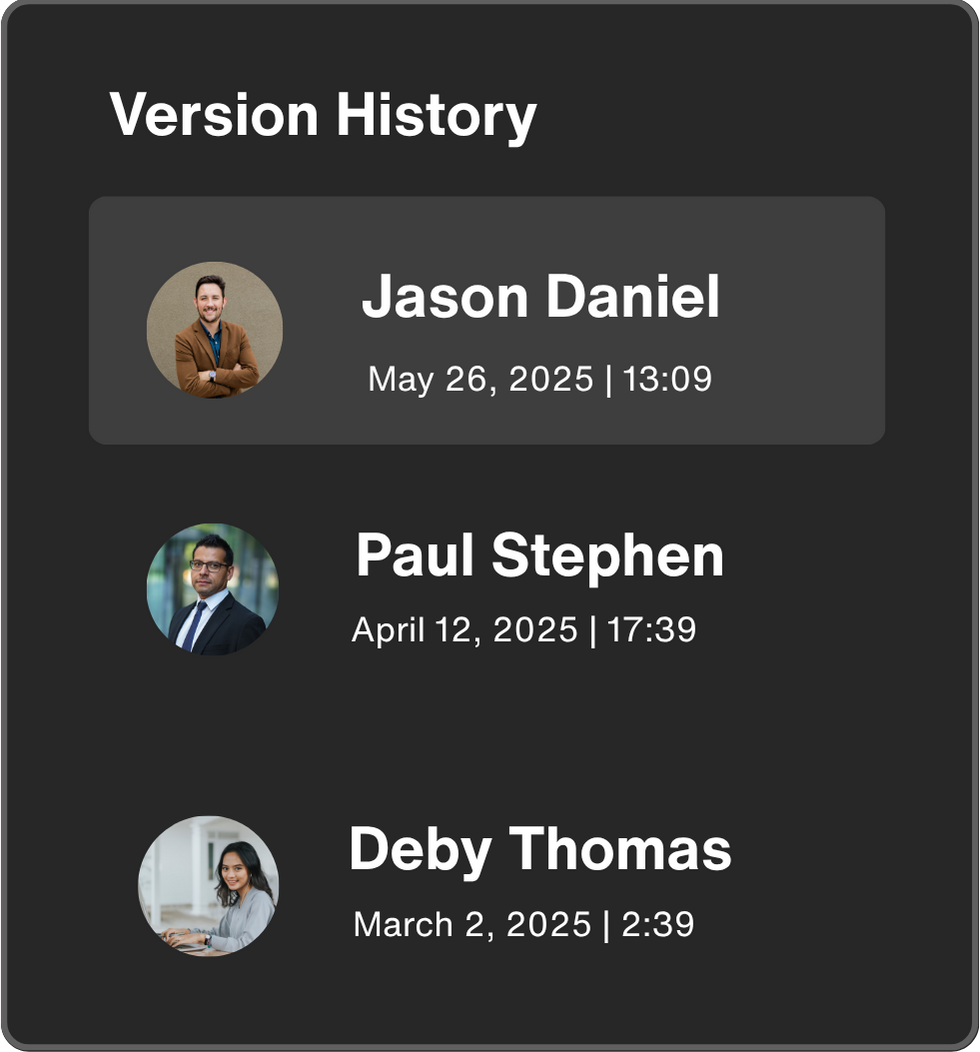Click the man with glasses thumbnail

point(213,589)
